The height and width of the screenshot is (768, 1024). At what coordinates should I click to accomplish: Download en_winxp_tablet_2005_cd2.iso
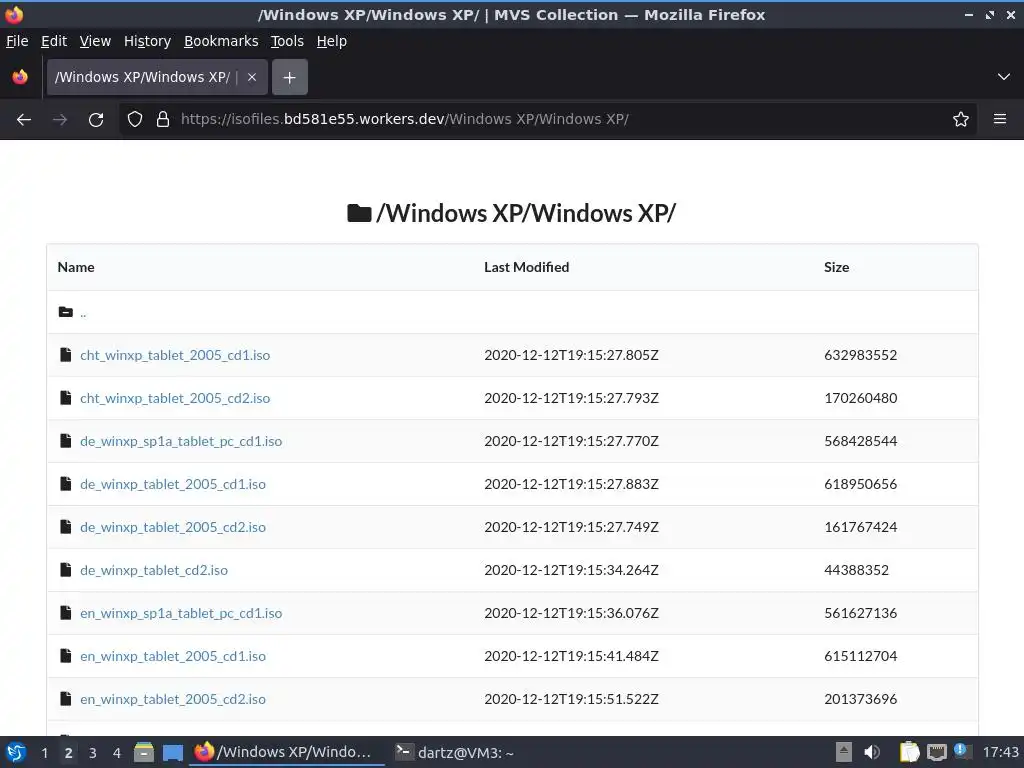[x=172, y=699]
